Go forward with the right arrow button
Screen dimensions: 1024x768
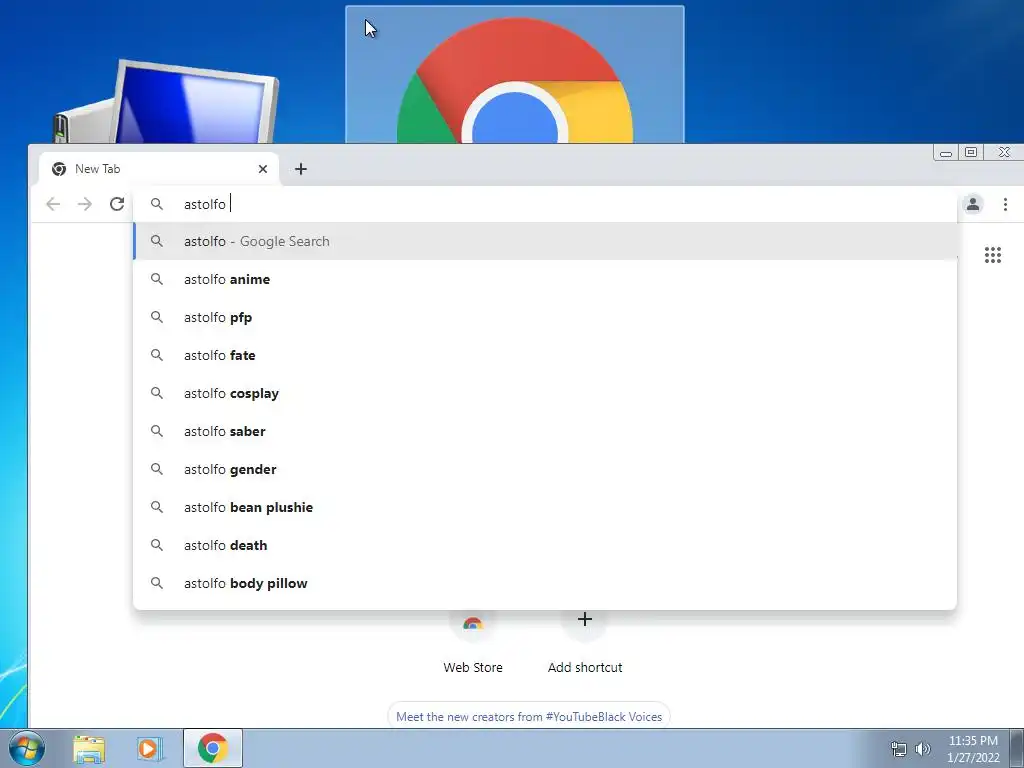point(85,204)
